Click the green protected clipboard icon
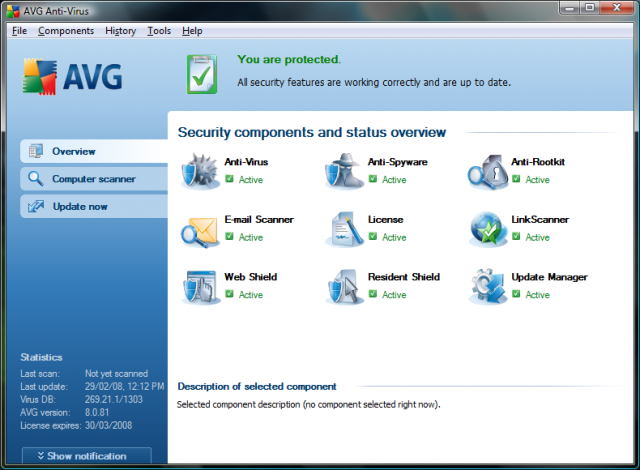Image resolution: width=640 pixels, height=470 pixels. point(202,74)
